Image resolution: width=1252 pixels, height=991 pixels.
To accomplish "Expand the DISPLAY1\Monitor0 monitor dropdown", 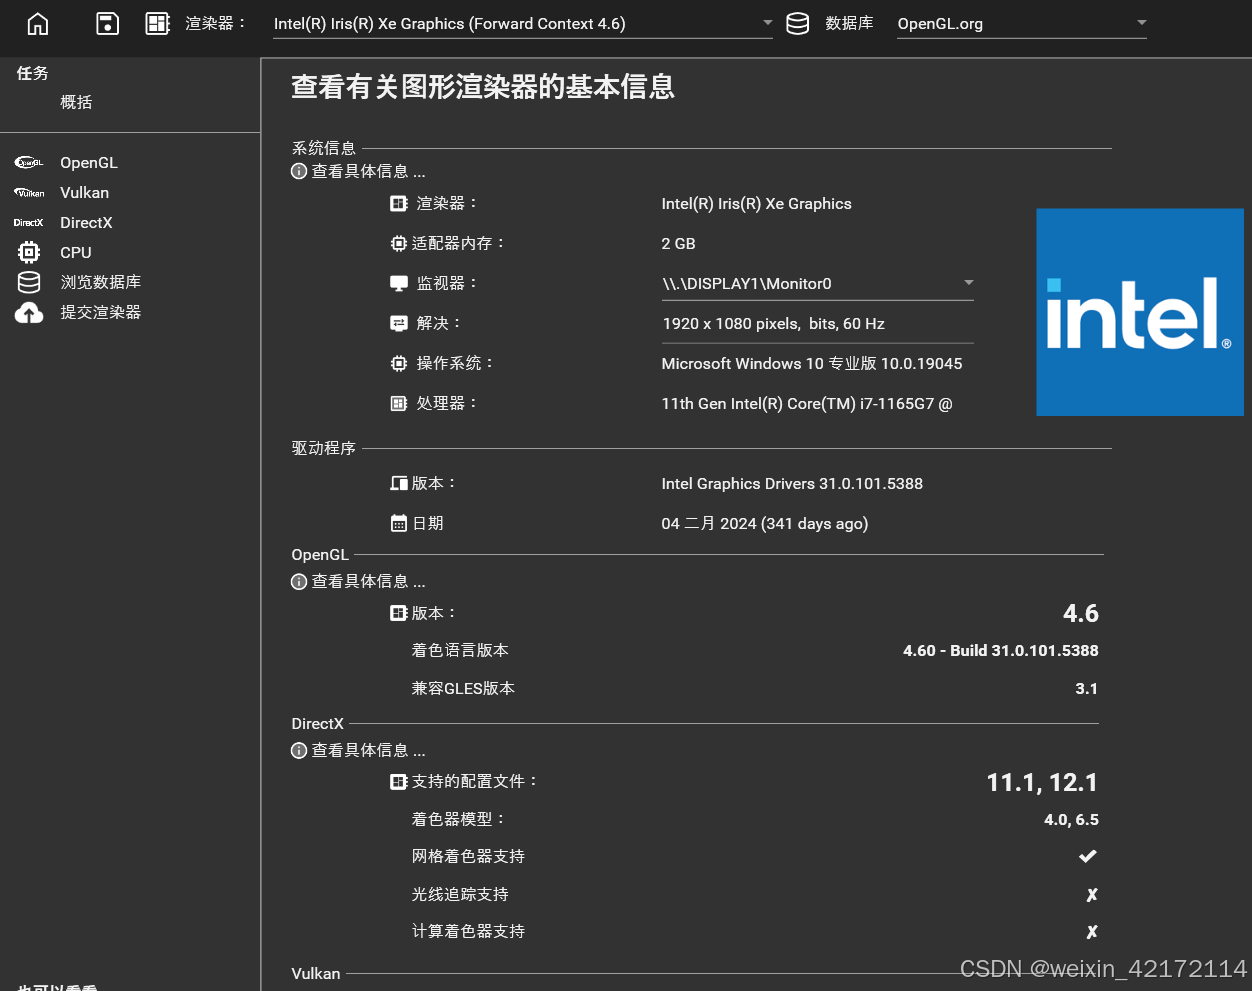I will coord(817,284).
